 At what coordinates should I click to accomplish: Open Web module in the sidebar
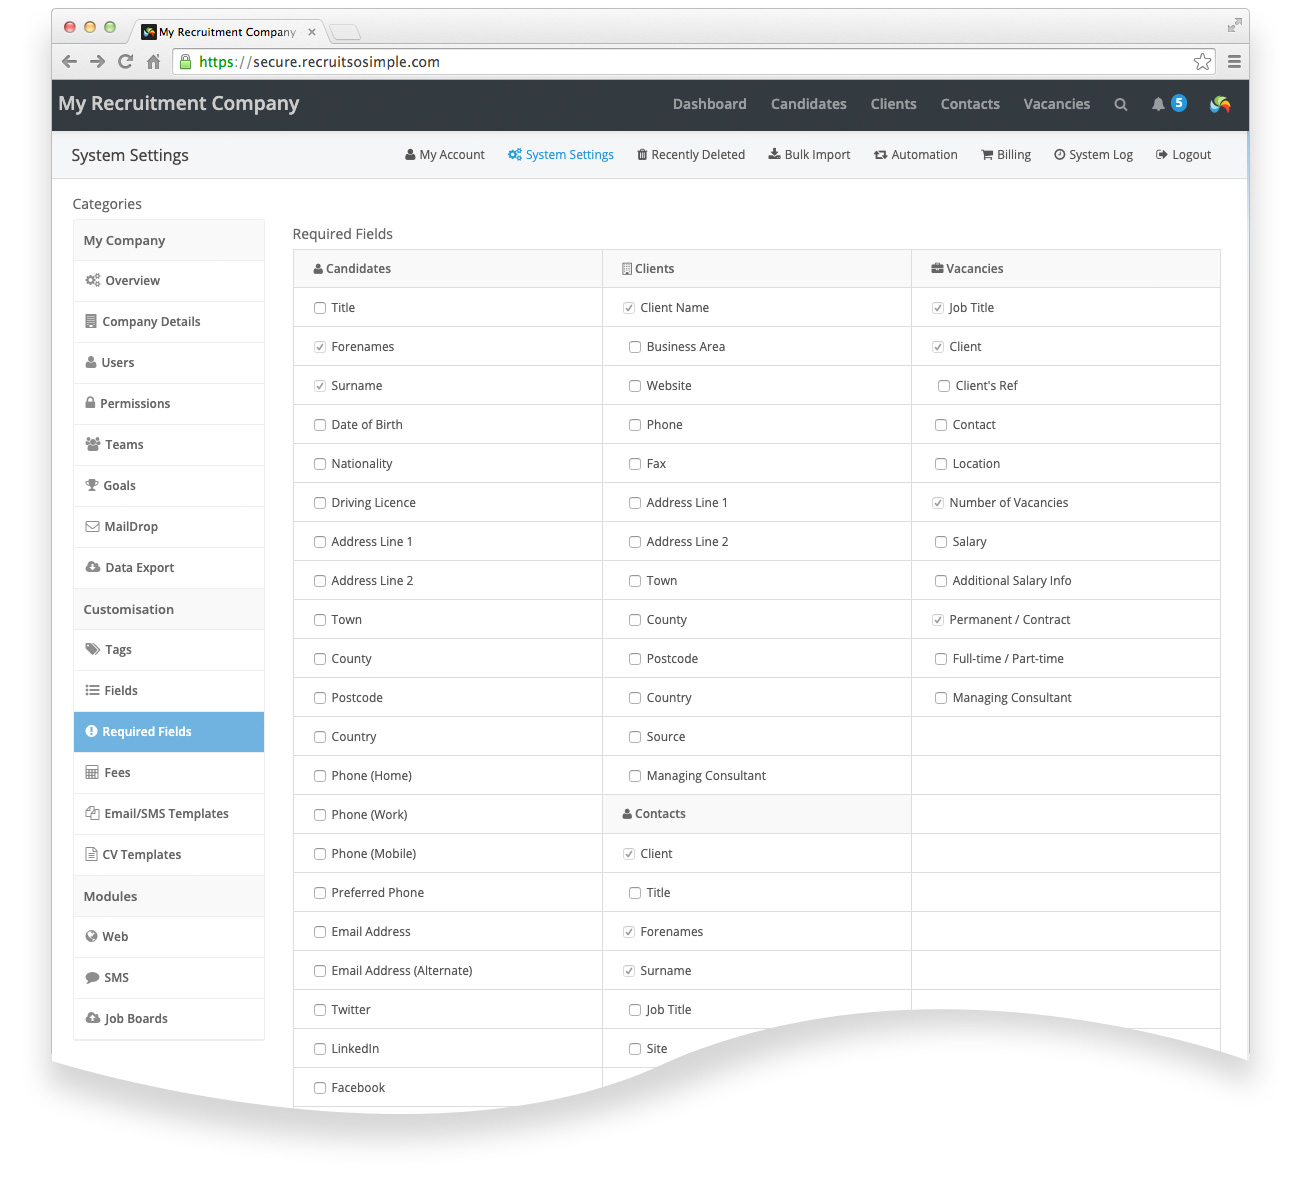[169, 937]
